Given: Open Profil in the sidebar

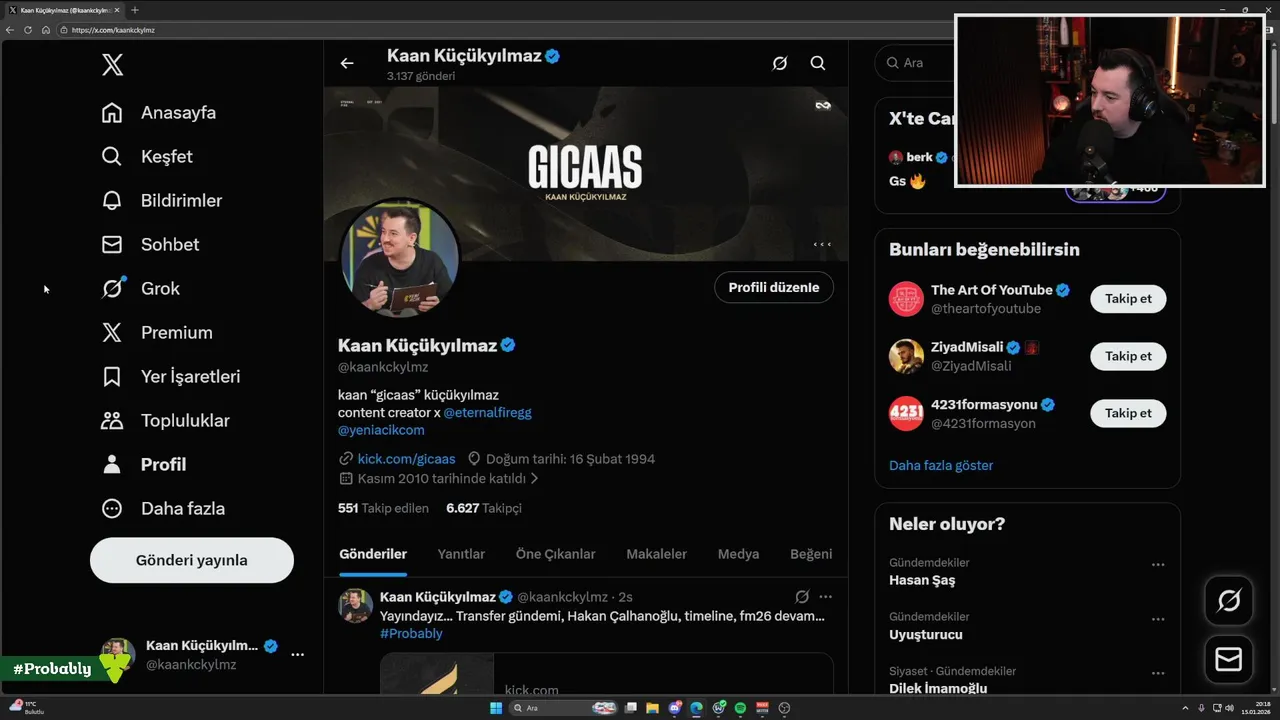Looking at the screenshot, I should (x=144, y=465).
